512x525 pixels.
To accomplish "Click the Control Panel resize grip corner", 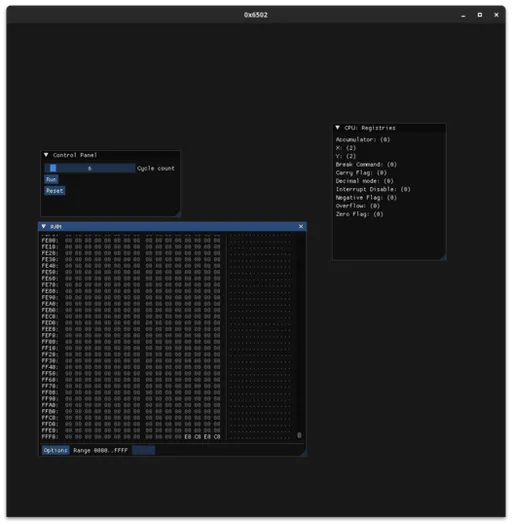I will point(178,214).
